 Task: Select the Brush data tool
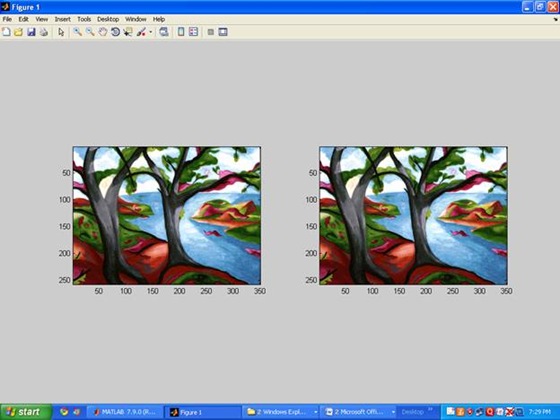click(141, 32)
